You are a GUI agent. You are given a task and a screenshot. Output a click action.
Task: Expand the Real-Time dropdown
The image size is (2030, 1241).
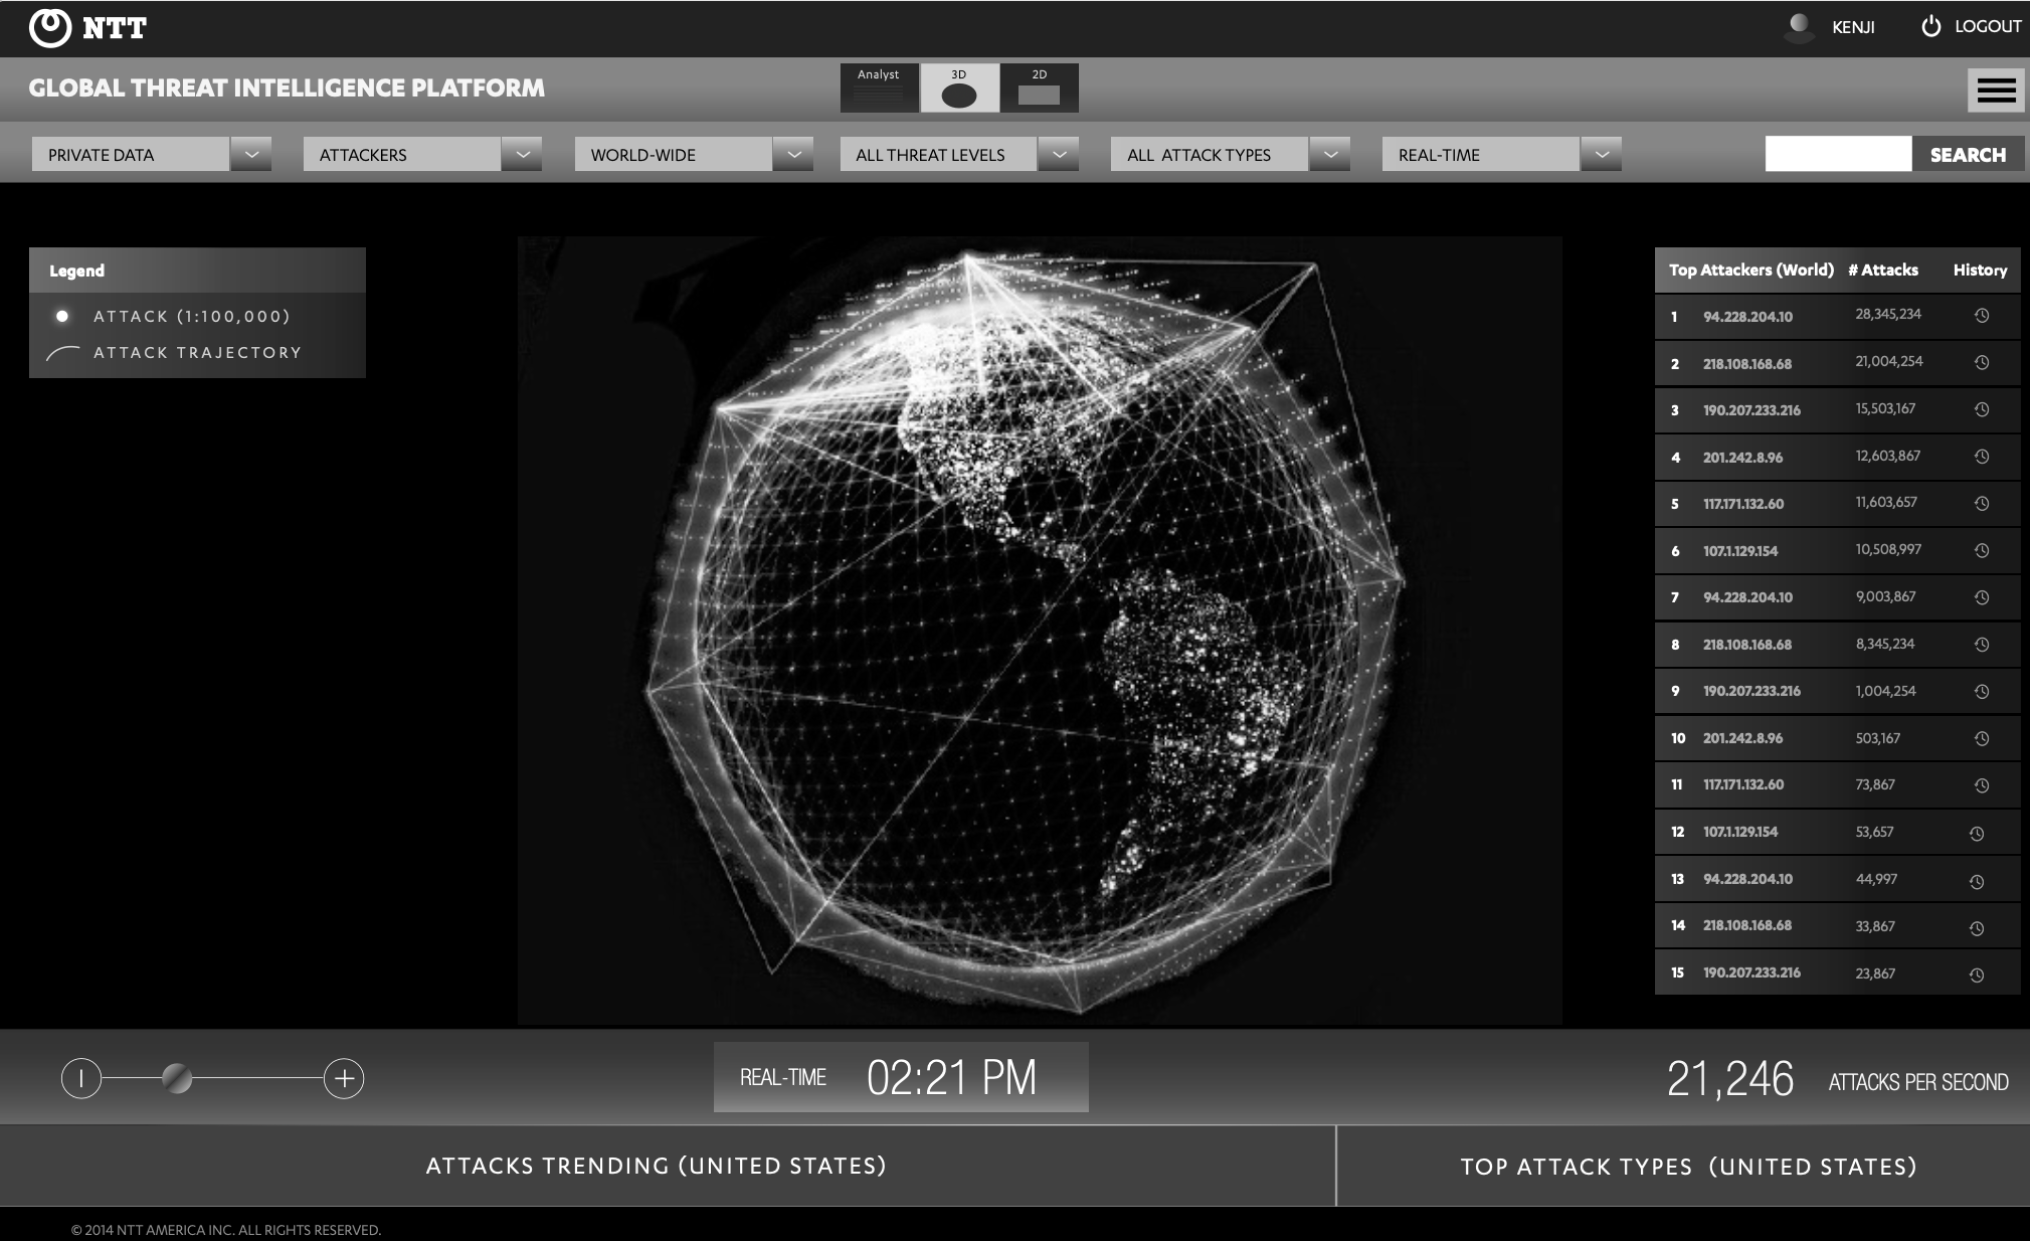point(1601,155)
